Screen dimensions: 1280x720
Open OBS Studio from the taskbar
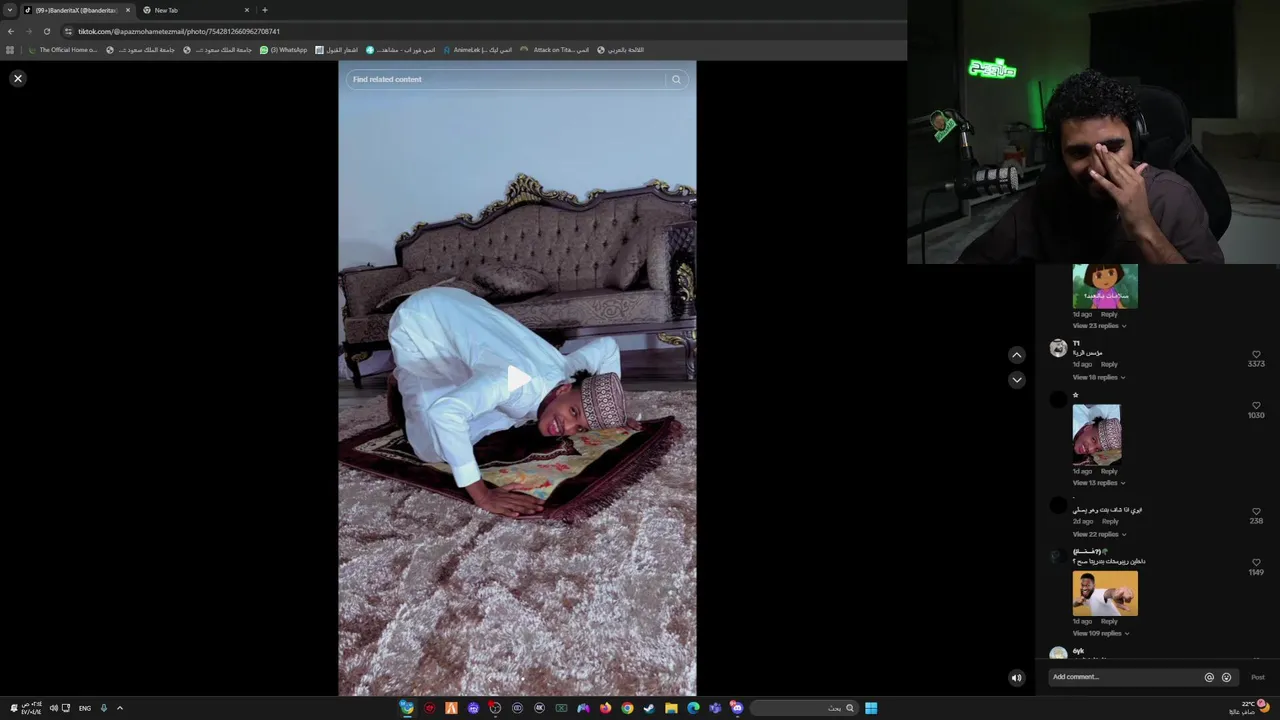[495, 708]
